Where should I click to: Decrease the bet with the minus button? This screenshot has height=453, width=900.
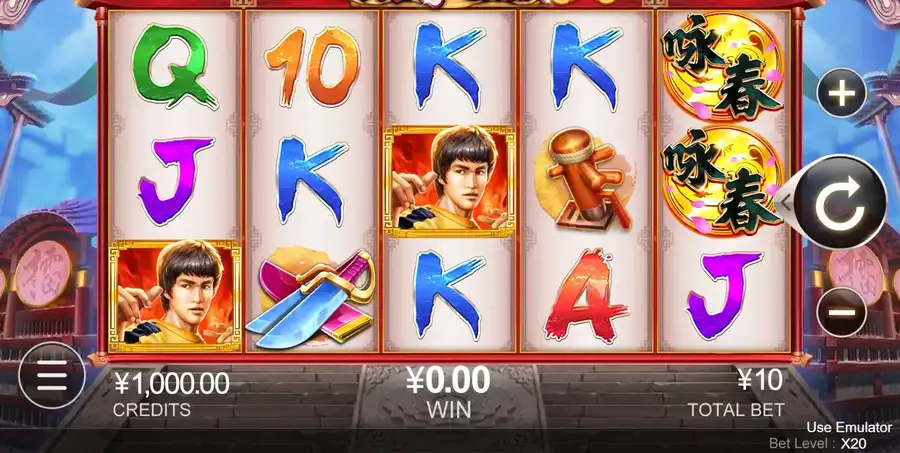[x=841, y=312]
